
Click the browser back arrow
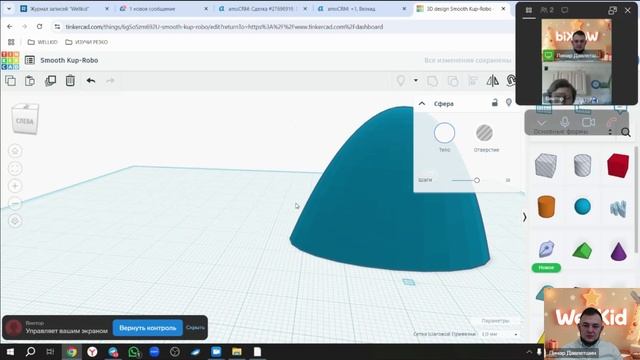coord(10,27)
